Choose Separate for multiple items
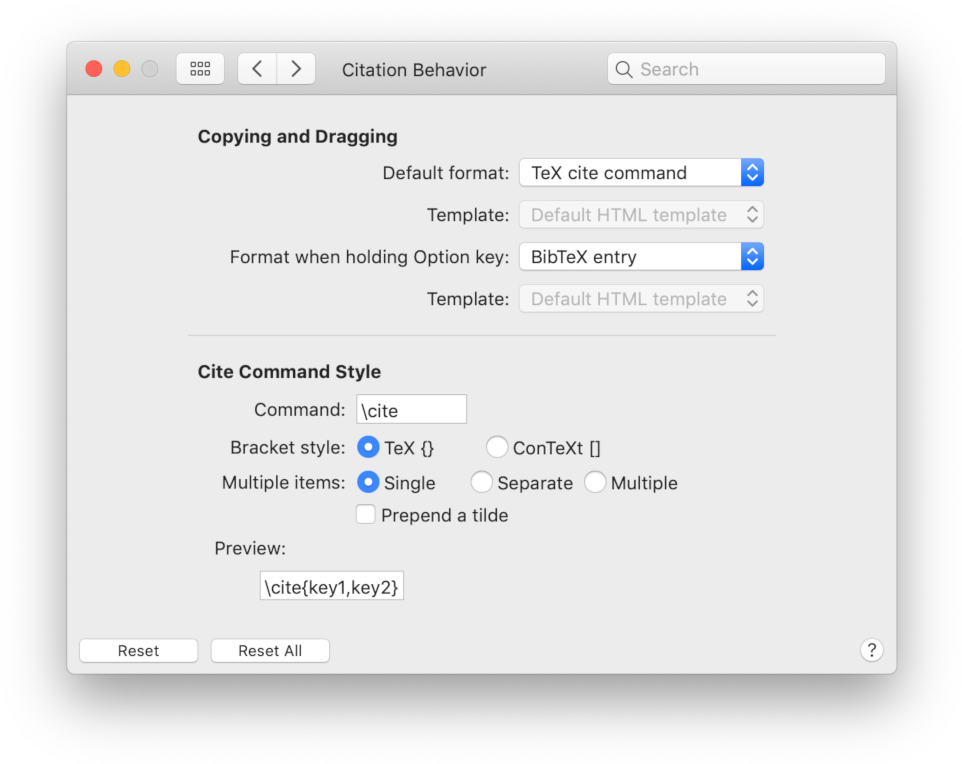This screenshot has width=962, height=764. tap(481, 483)
